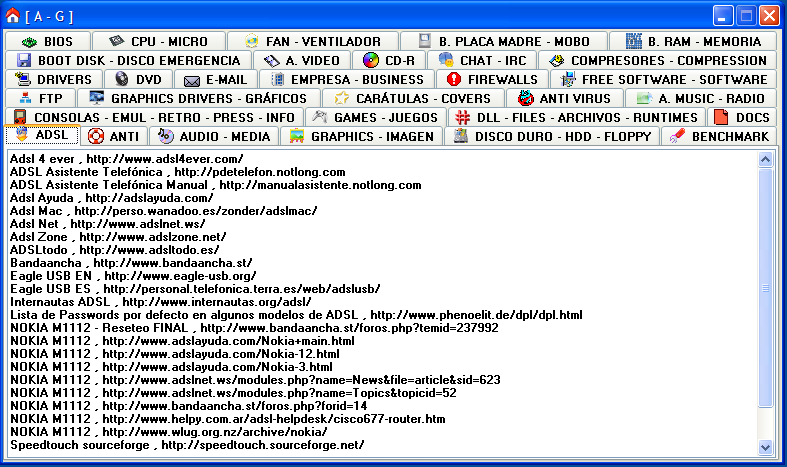Click NOKIA M1112 - Reseteo FINAL line
Image resolution: width=787 pixels, height=467 pixels.
pos(254,328)
